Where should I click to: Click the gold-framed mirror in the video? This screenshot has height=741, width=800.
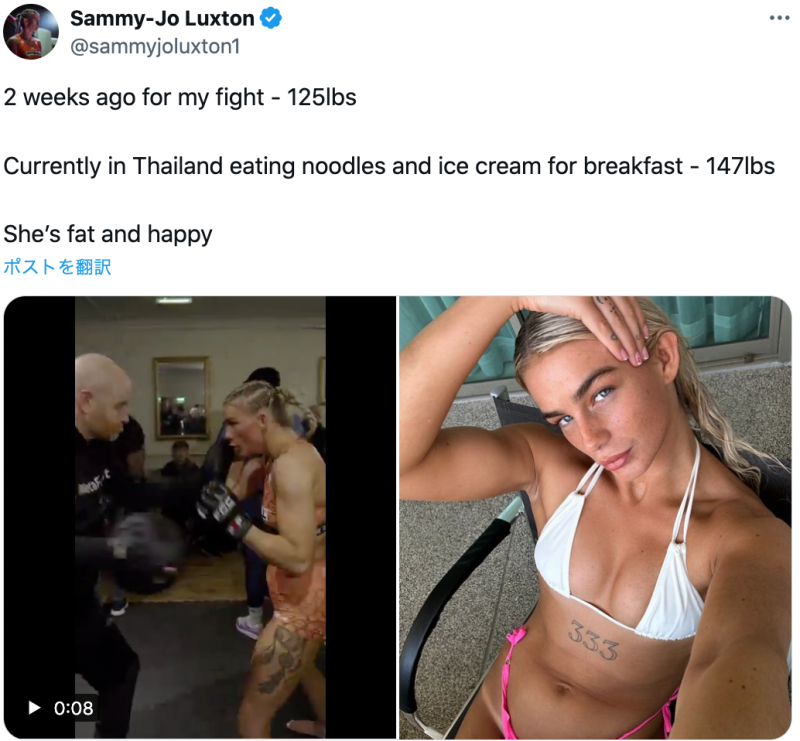pos(182,398)
